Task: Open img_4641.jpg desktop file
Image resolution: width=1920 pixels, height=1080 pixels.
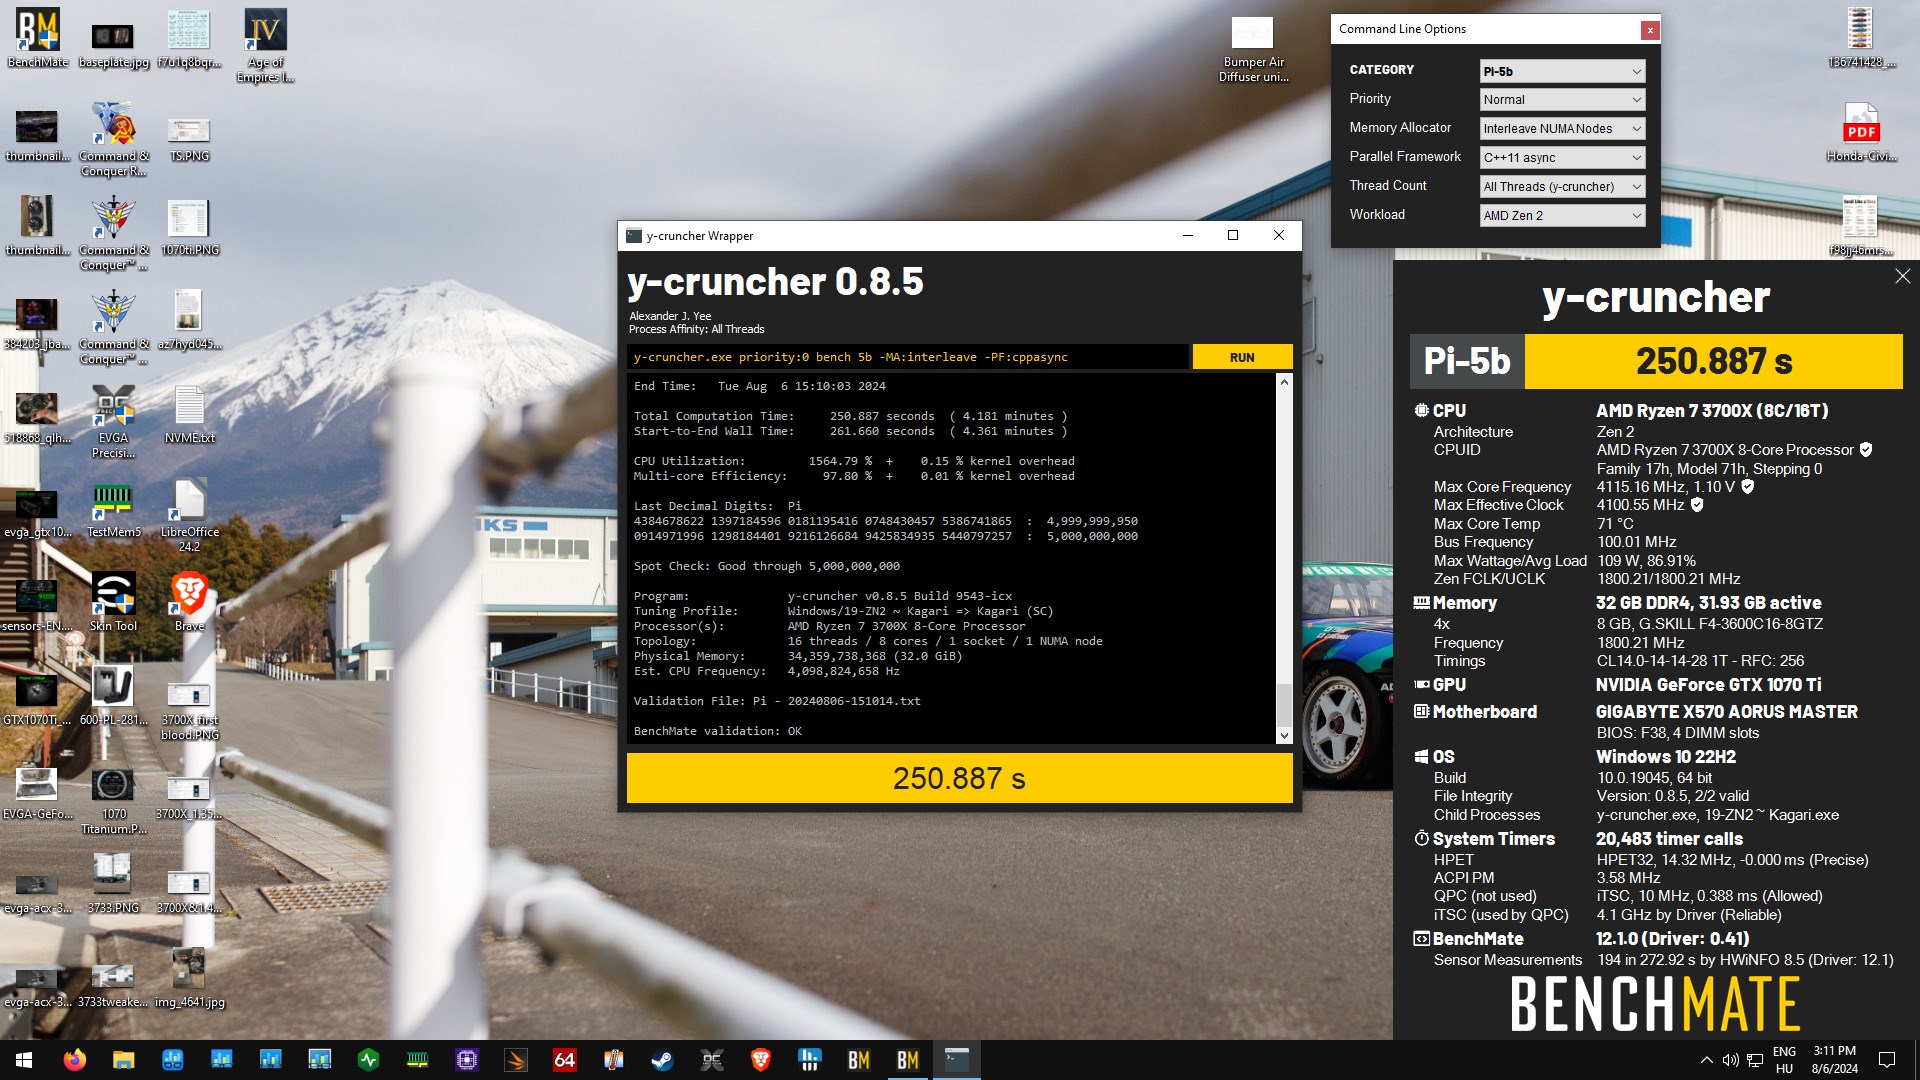Action: [x=189, y=977]
